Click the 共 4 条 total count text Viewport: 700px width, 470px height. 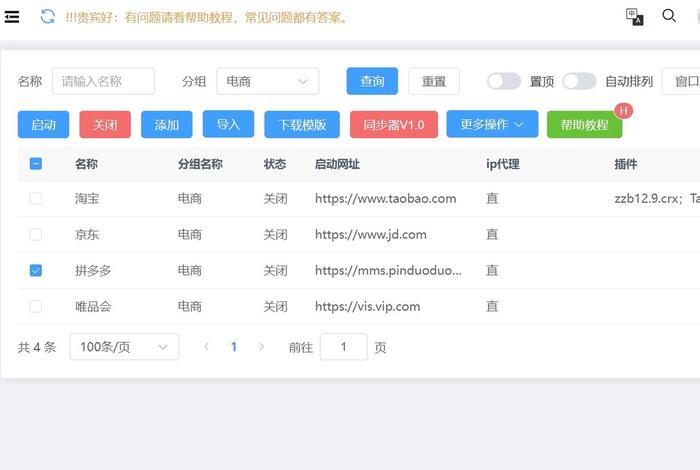tap(37, 347)
